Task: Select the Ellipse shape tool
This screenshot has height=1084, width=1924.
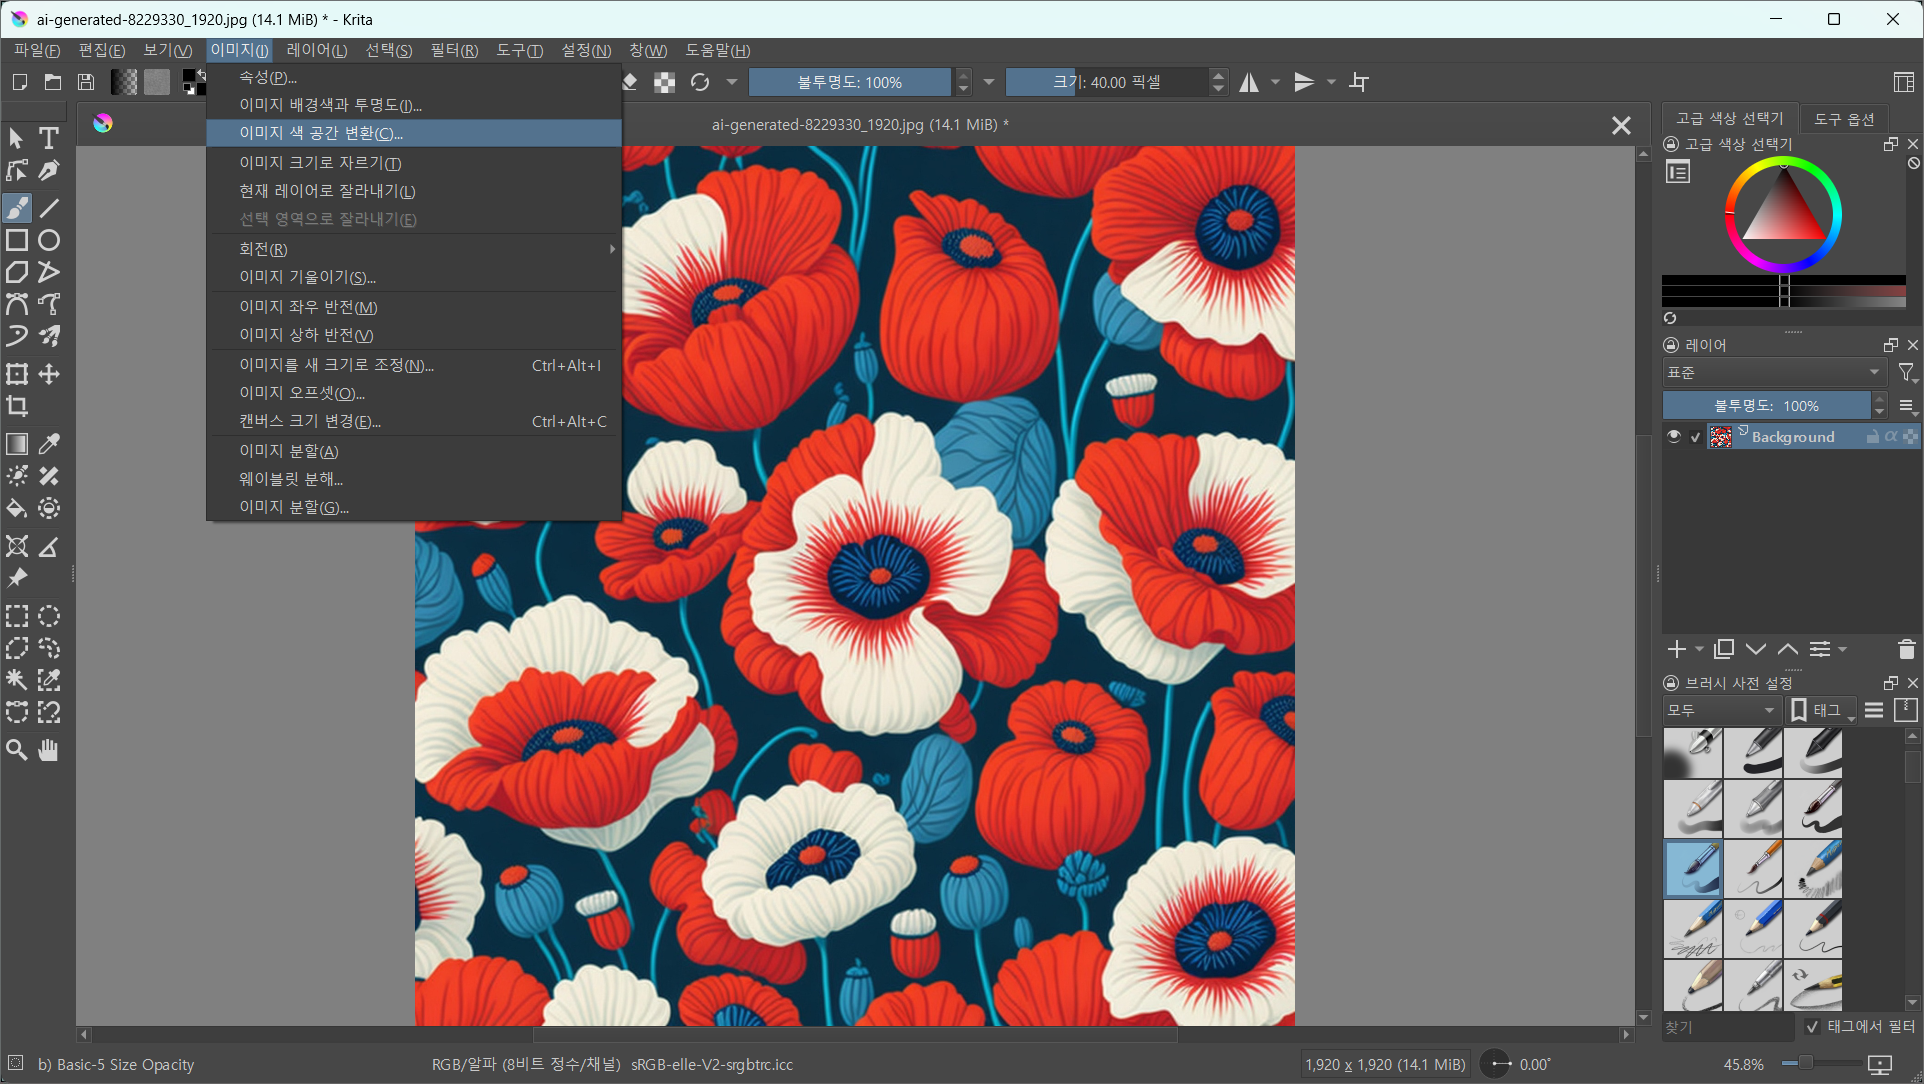Action: (49, 240)
